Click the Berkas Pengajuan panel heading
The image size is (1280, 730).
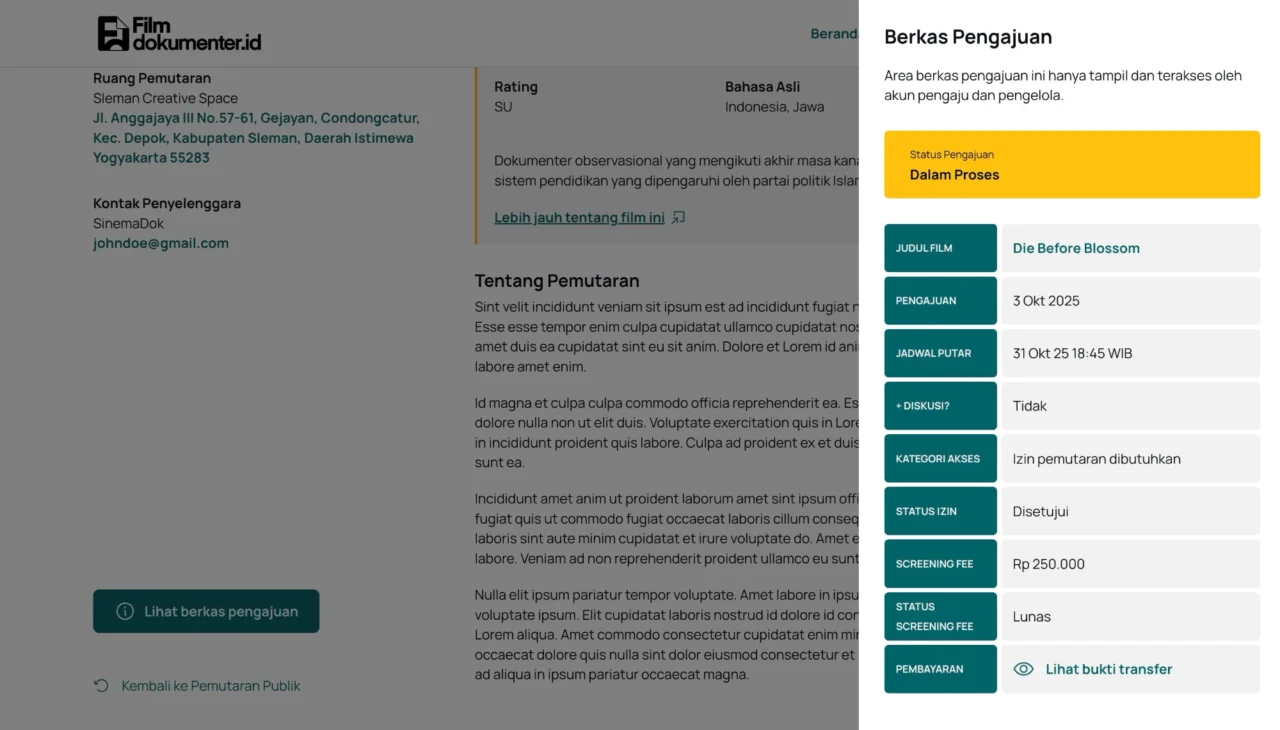click(x=968, y=37)
